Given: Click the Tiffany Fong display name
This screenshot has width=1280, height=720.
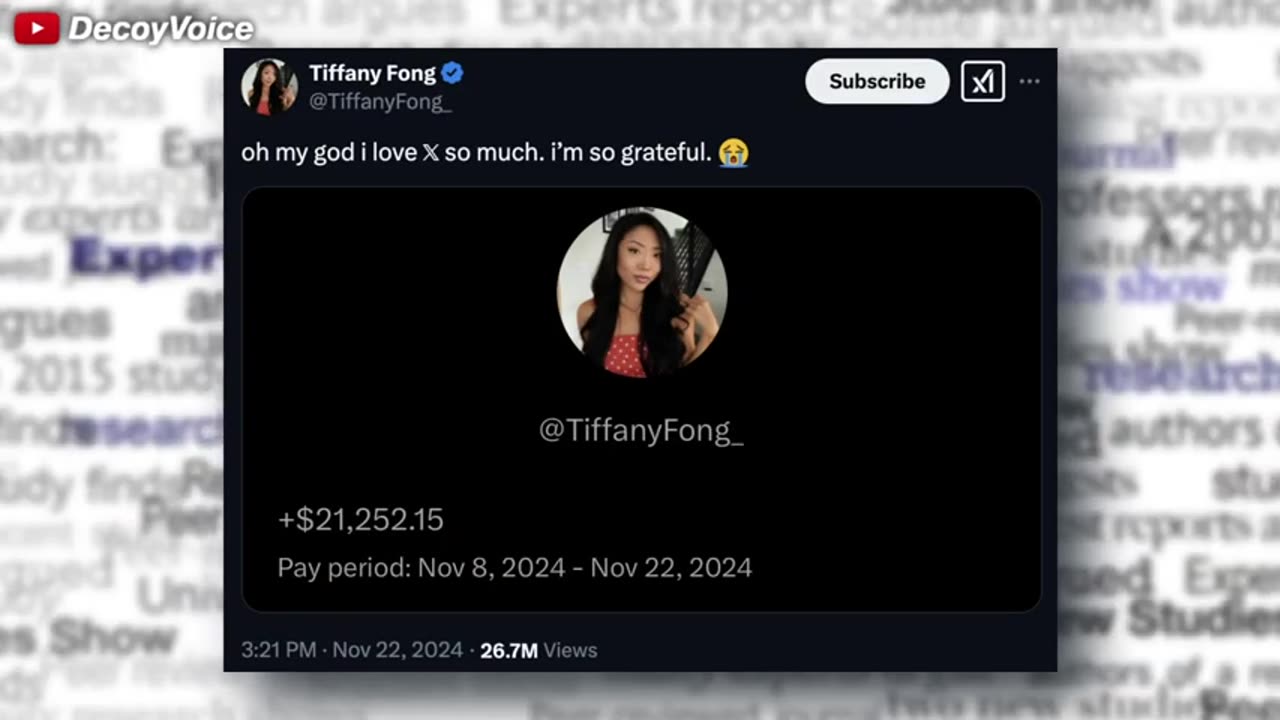Looking at the screenshot, I should 372,73.
